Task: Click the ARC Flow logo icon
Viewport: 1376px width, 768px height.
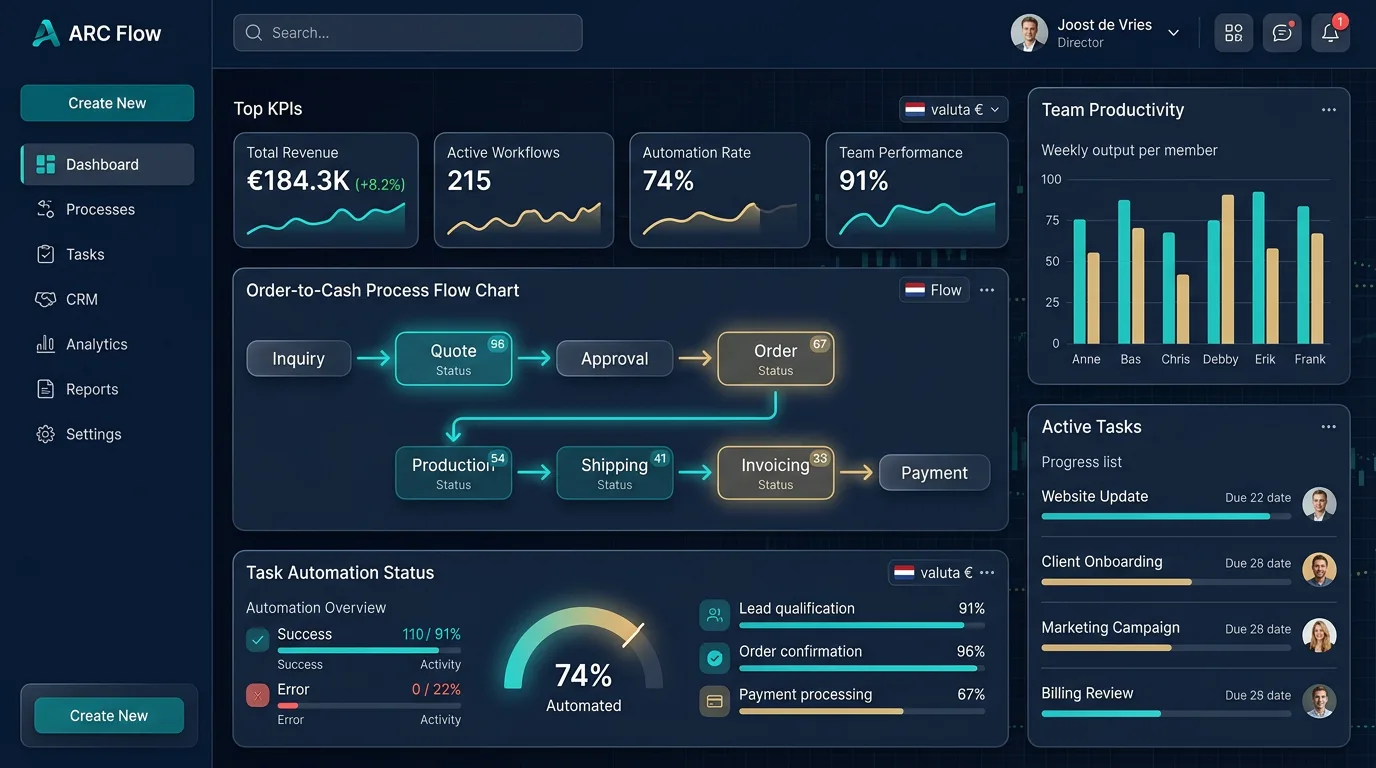Action: coord(46,33)
